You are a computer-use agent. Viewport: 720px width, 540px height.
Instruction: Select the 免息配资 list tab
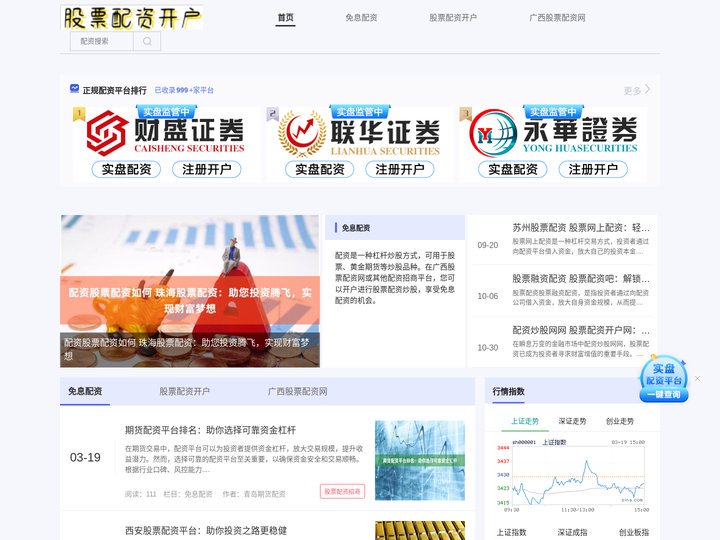85,392
